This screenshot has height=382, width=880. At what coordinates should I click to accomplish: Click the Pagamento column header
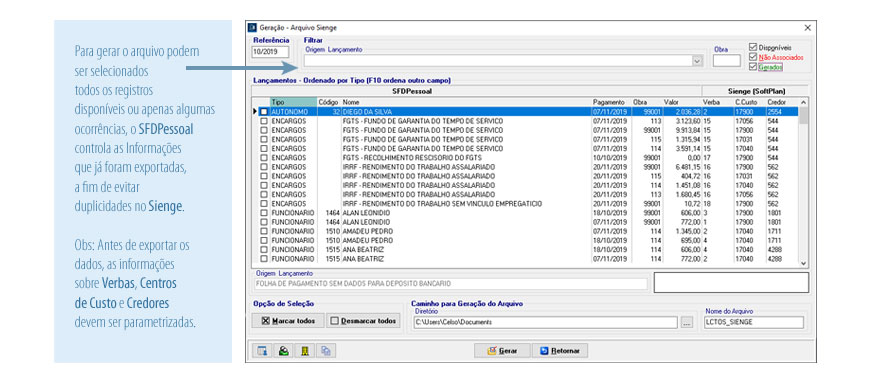pos(611,103)
